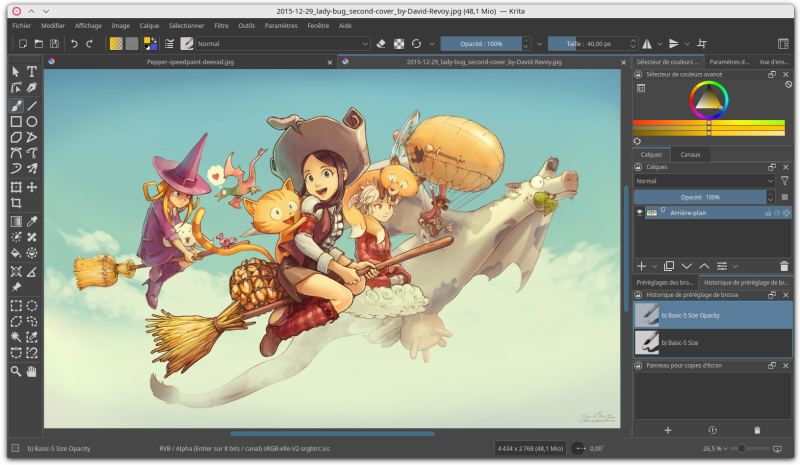Select the Color Picker eyedropper tool
Viewport: 800px width, 465px height.
pyautogui.click(x=32, y=221)
